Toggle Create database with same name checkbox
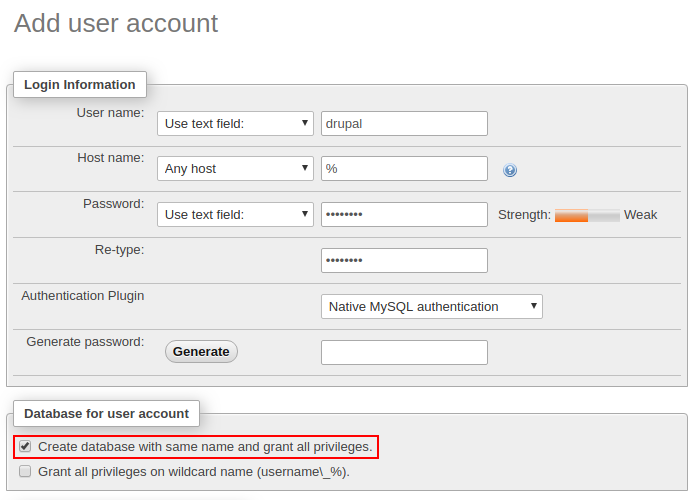The height and width of the screenshot is (500, 697). tap(25, 447)
